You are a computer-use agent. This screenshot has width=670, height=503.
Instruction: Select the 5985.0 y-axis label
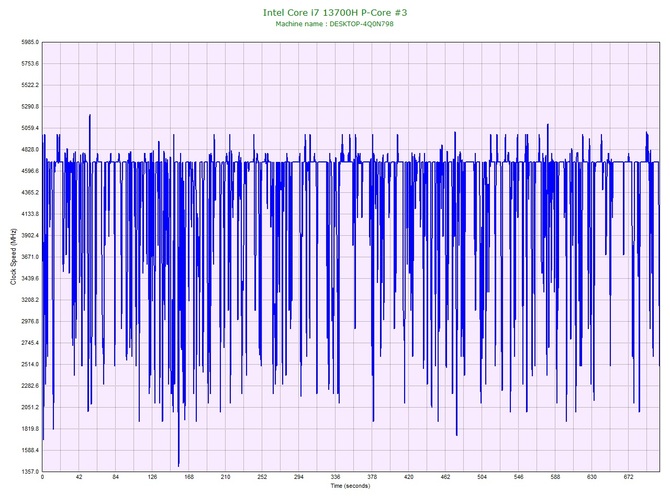click(x=30, y=42)
